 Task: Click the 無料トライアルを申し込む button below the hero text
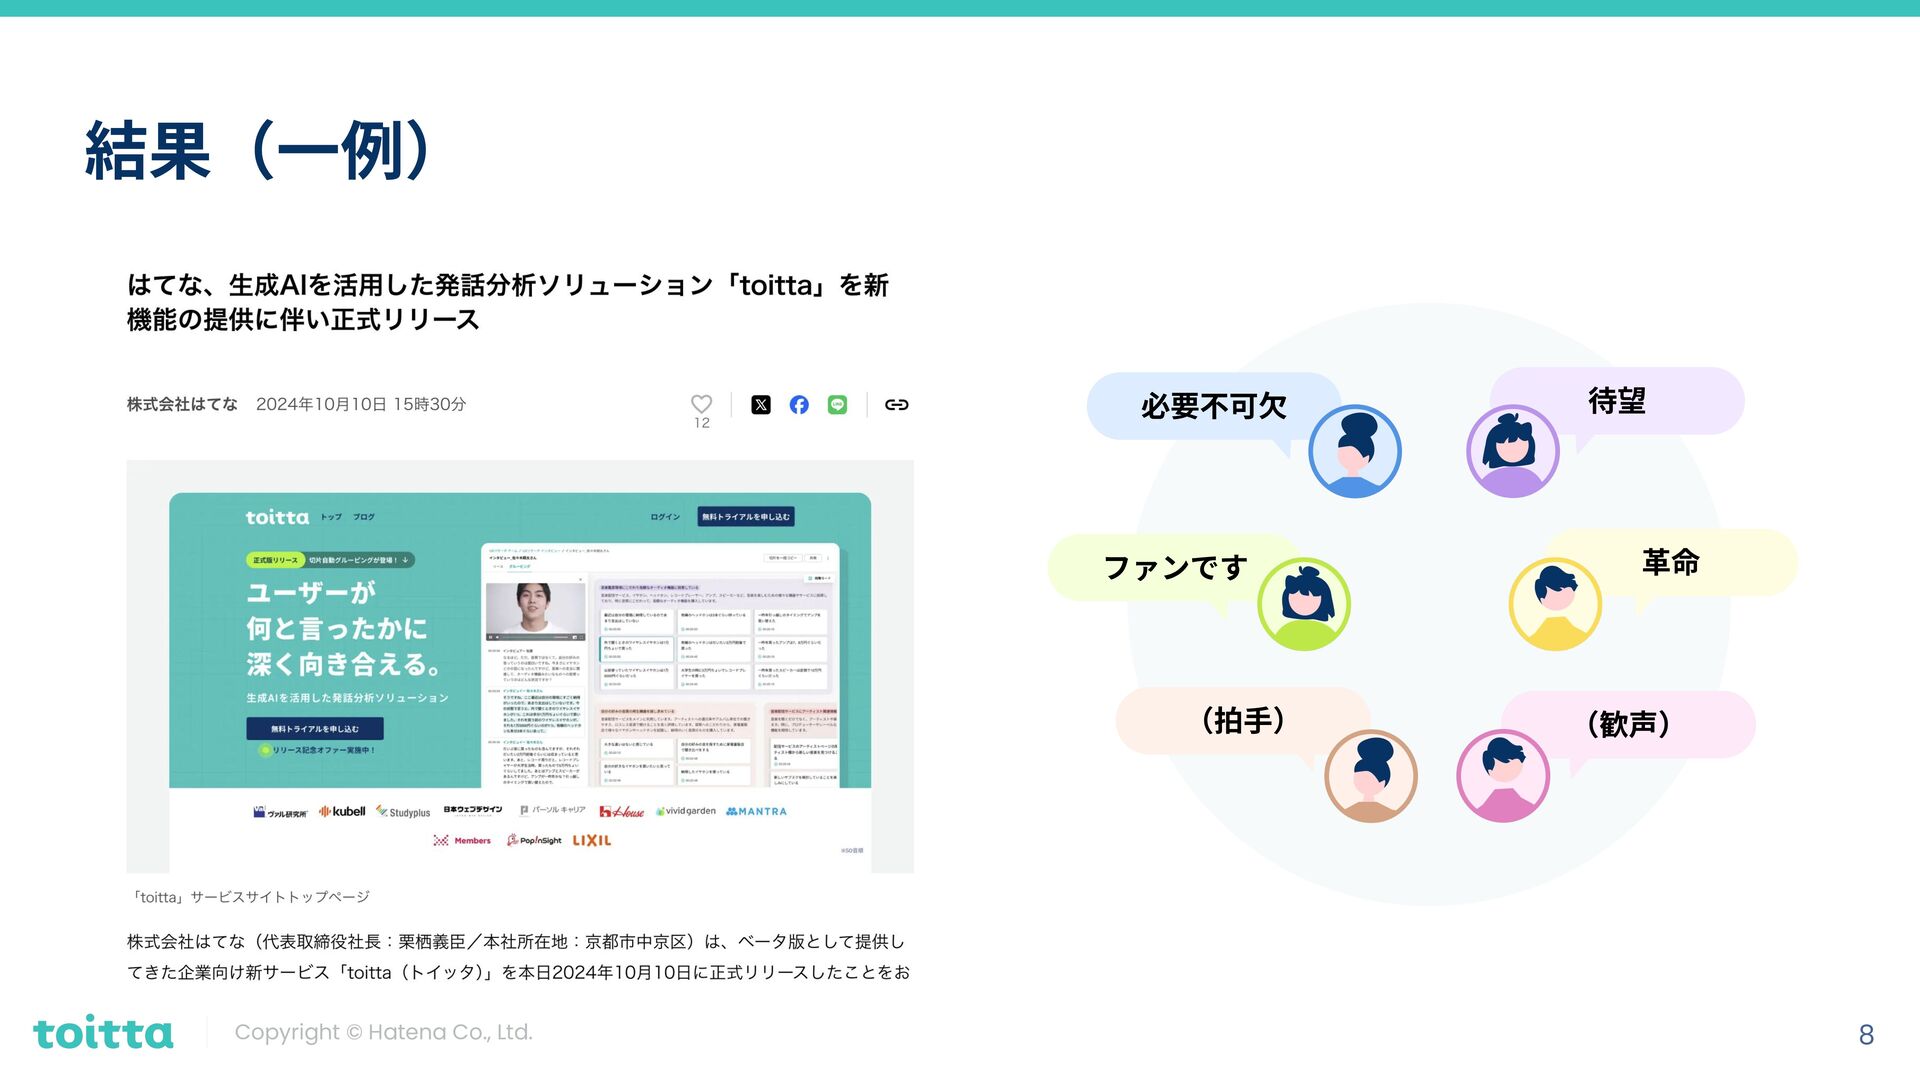click(x=315, y=728)
